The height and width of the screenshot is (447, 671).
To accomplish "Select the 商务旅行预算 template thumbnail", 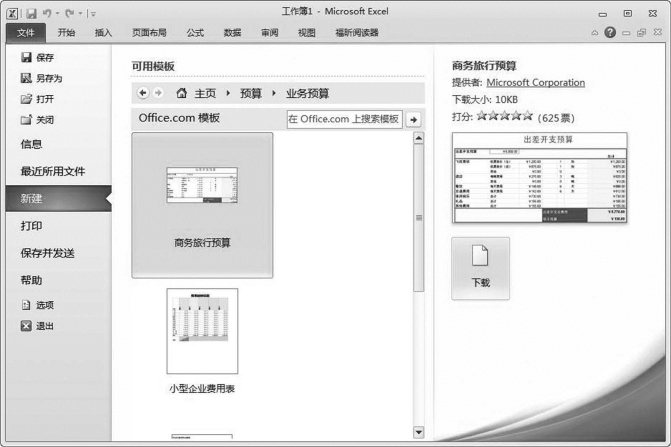I will [202, 205].
